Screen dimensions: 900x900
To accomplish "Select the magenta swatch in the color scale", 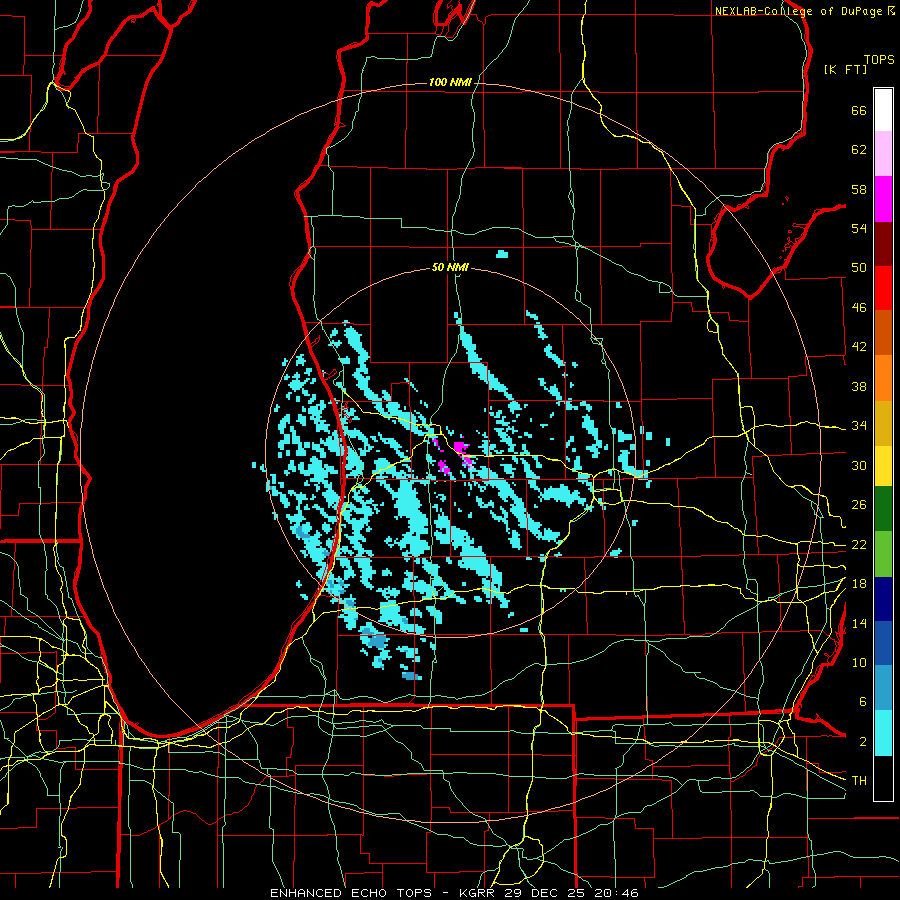I will click(883, 199).
